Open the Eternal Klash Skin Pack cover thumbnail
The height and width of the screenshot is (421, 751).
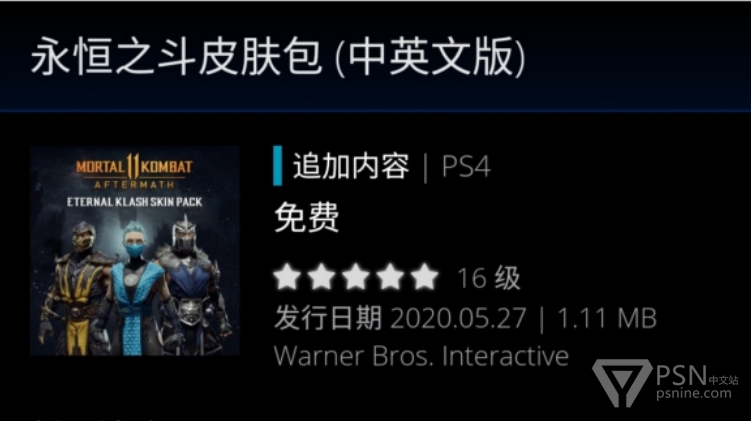point(135,251)
